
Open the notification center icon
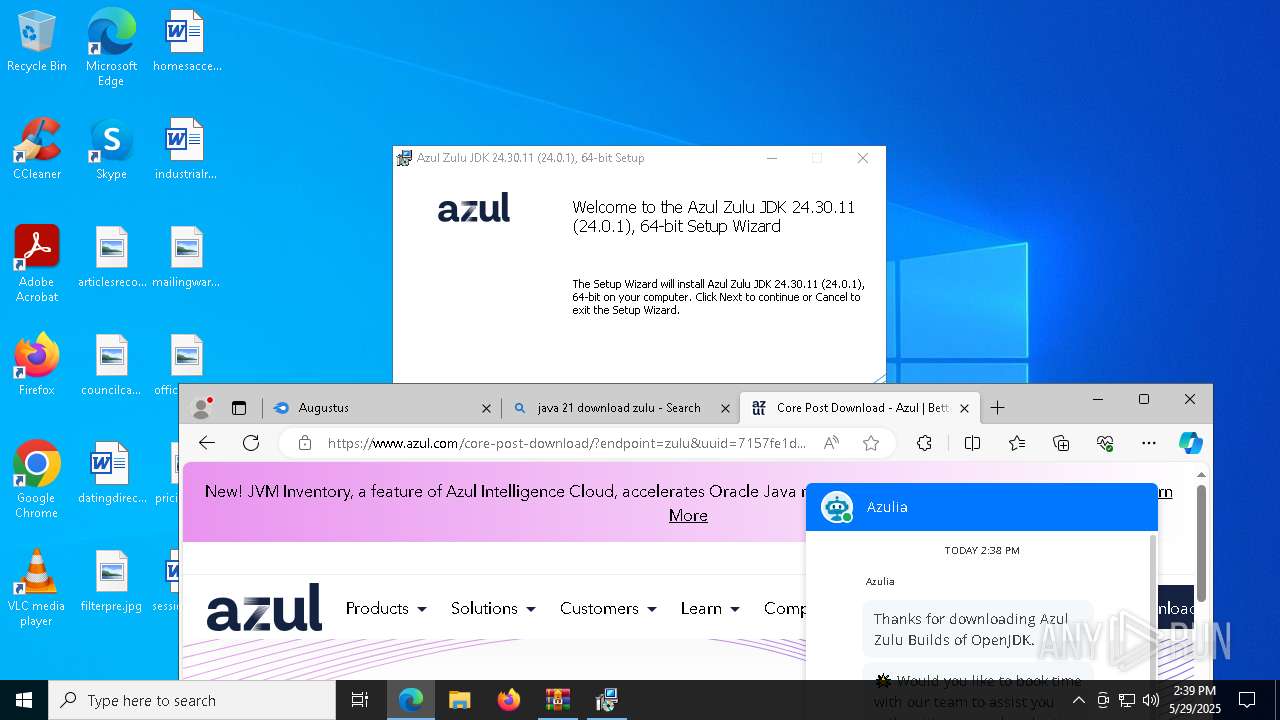click(x=1247, y=700)
